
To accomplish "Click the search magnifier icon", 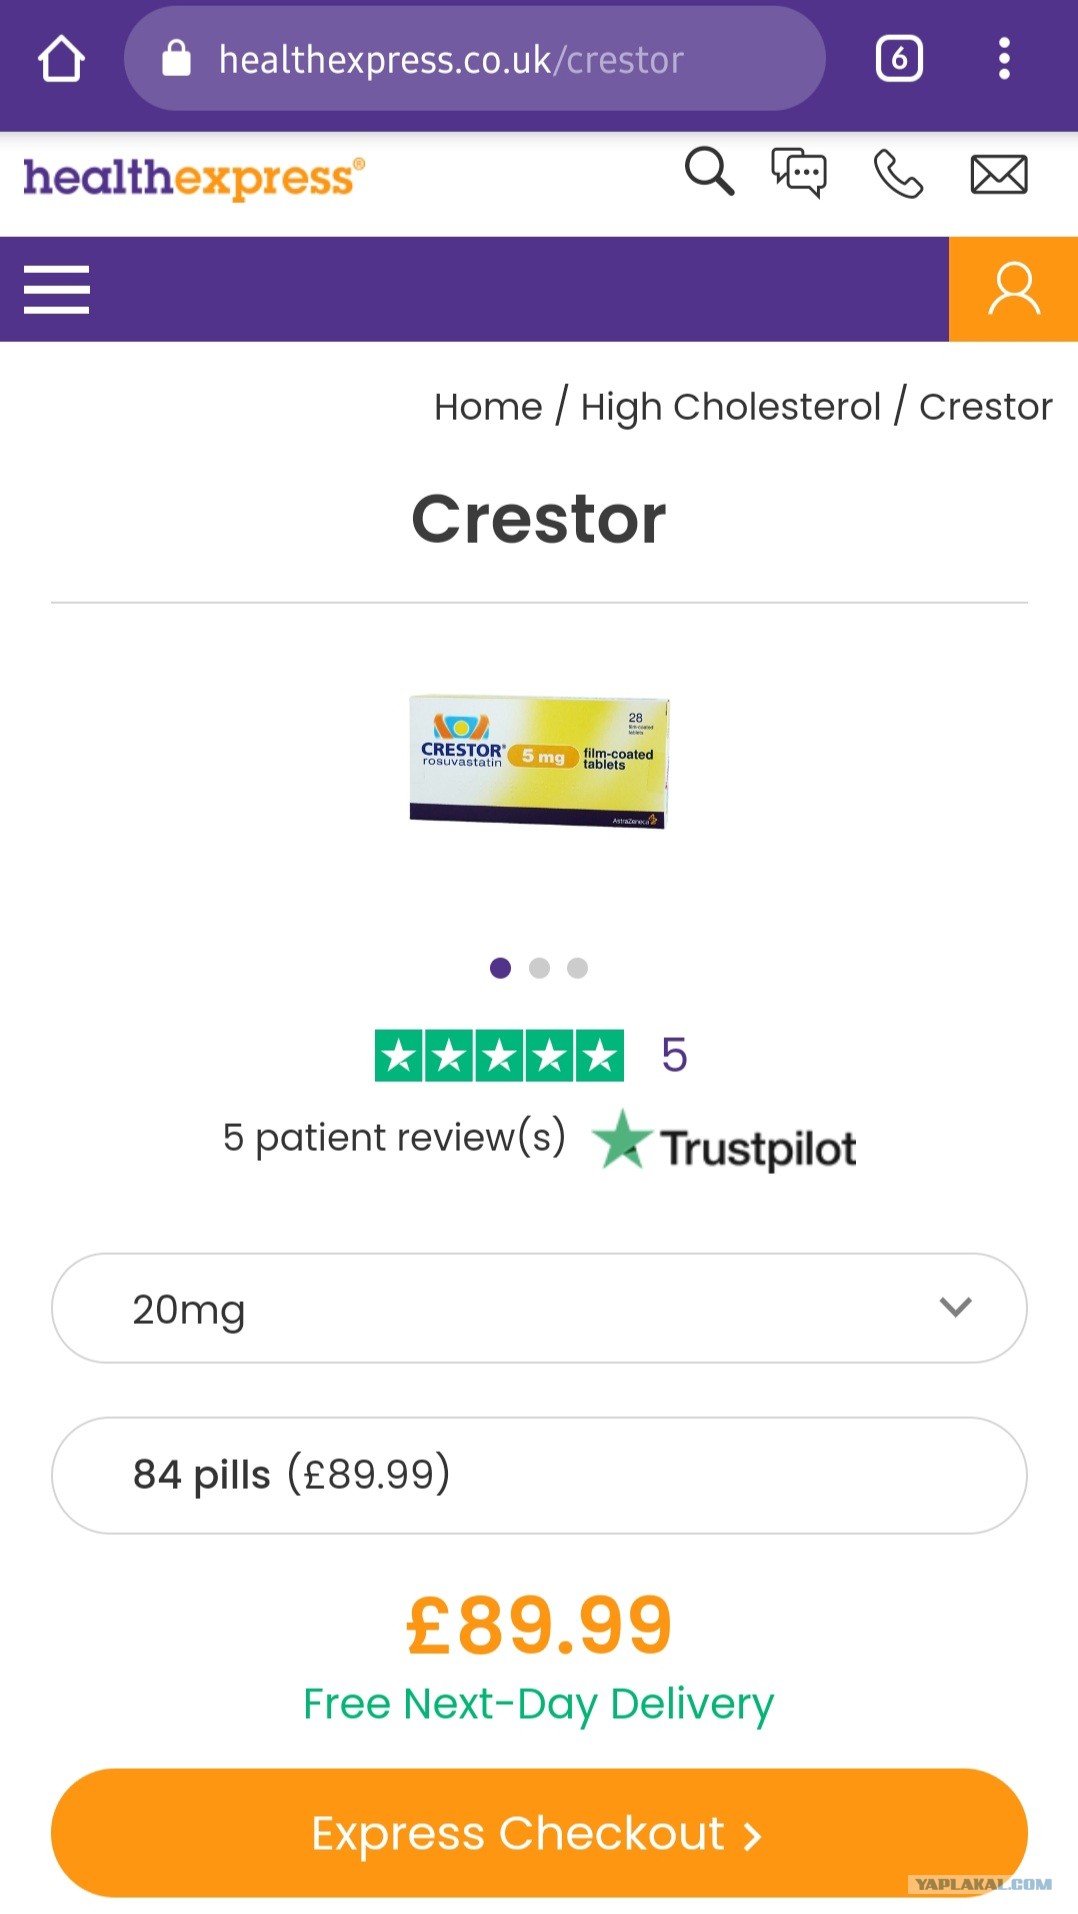I will click(x=709, y=172).
